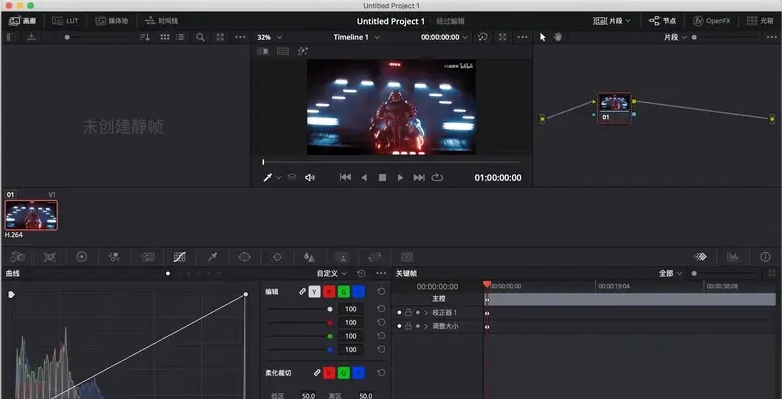
Task: Toggle the curve channel link icon
Action: [x=302, y=292]
